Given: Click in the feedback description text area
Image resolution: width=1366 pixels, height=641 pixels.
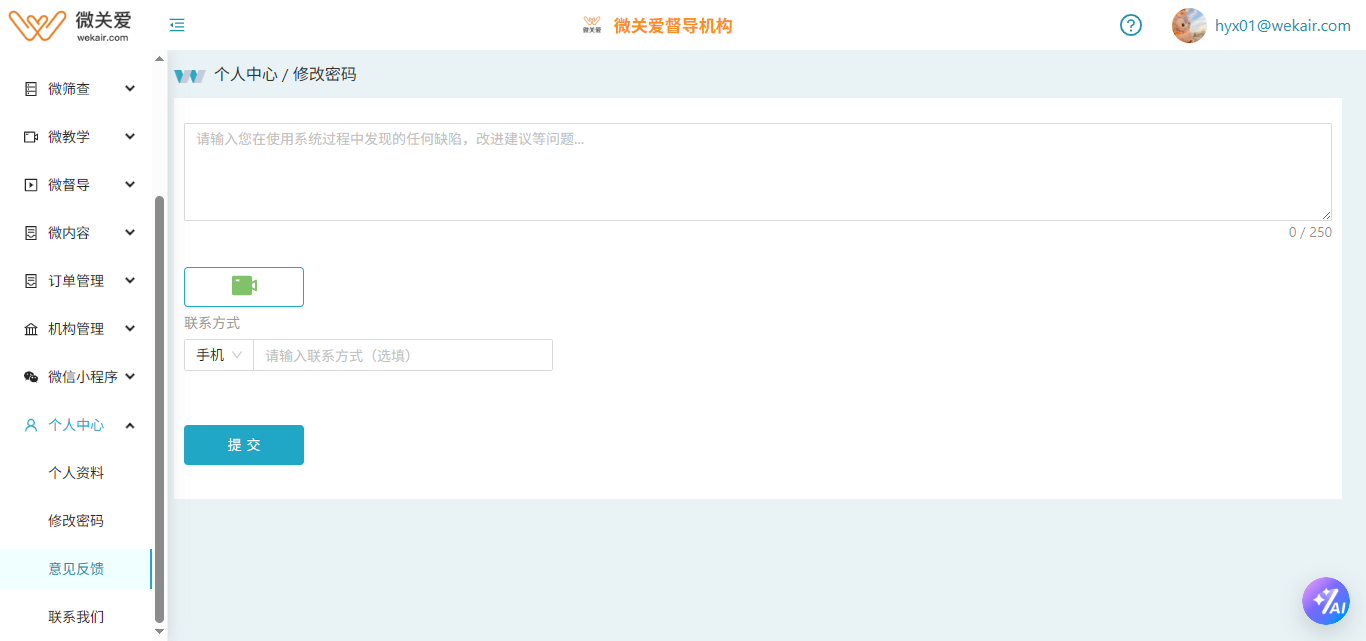Looking at the screenshot, I should pyautogui.click(x=757, y=172).
